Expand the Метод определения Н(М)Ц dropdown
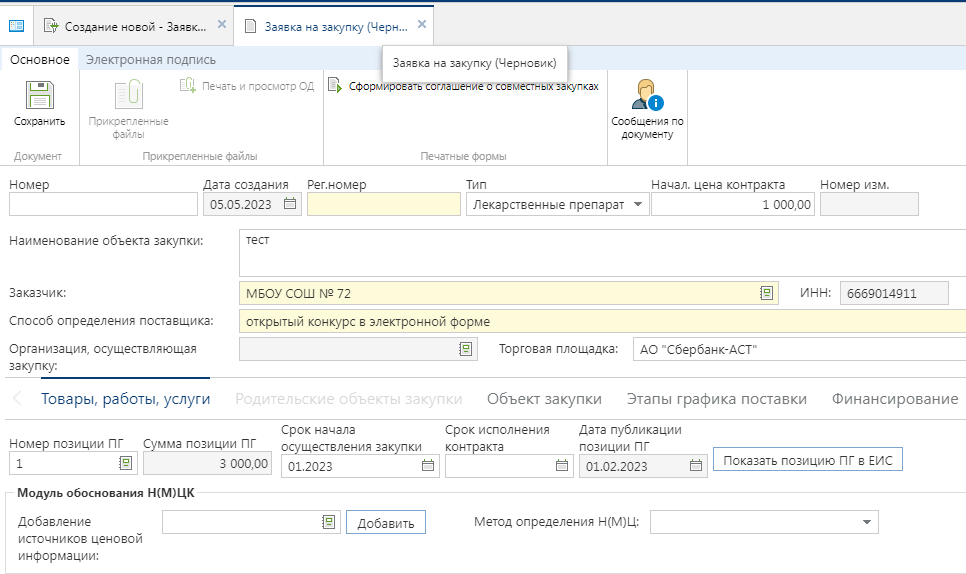 tap(867, 522)
